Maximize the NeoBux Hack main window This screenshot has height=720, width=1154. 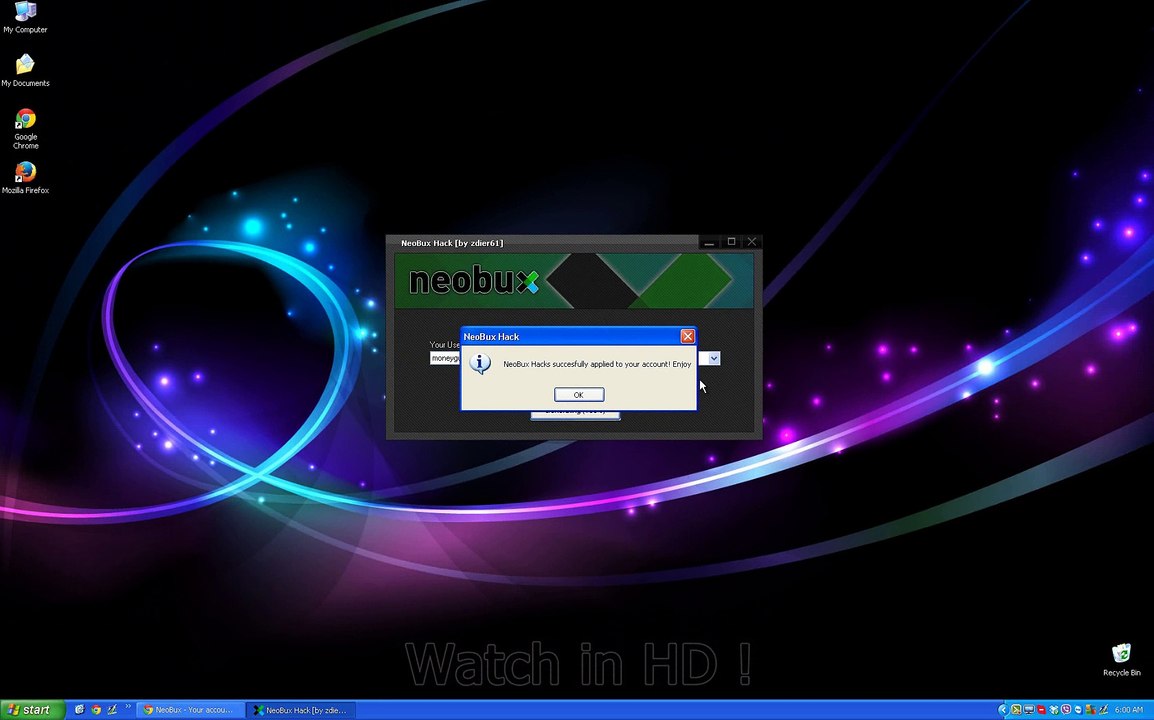[731, 241]
